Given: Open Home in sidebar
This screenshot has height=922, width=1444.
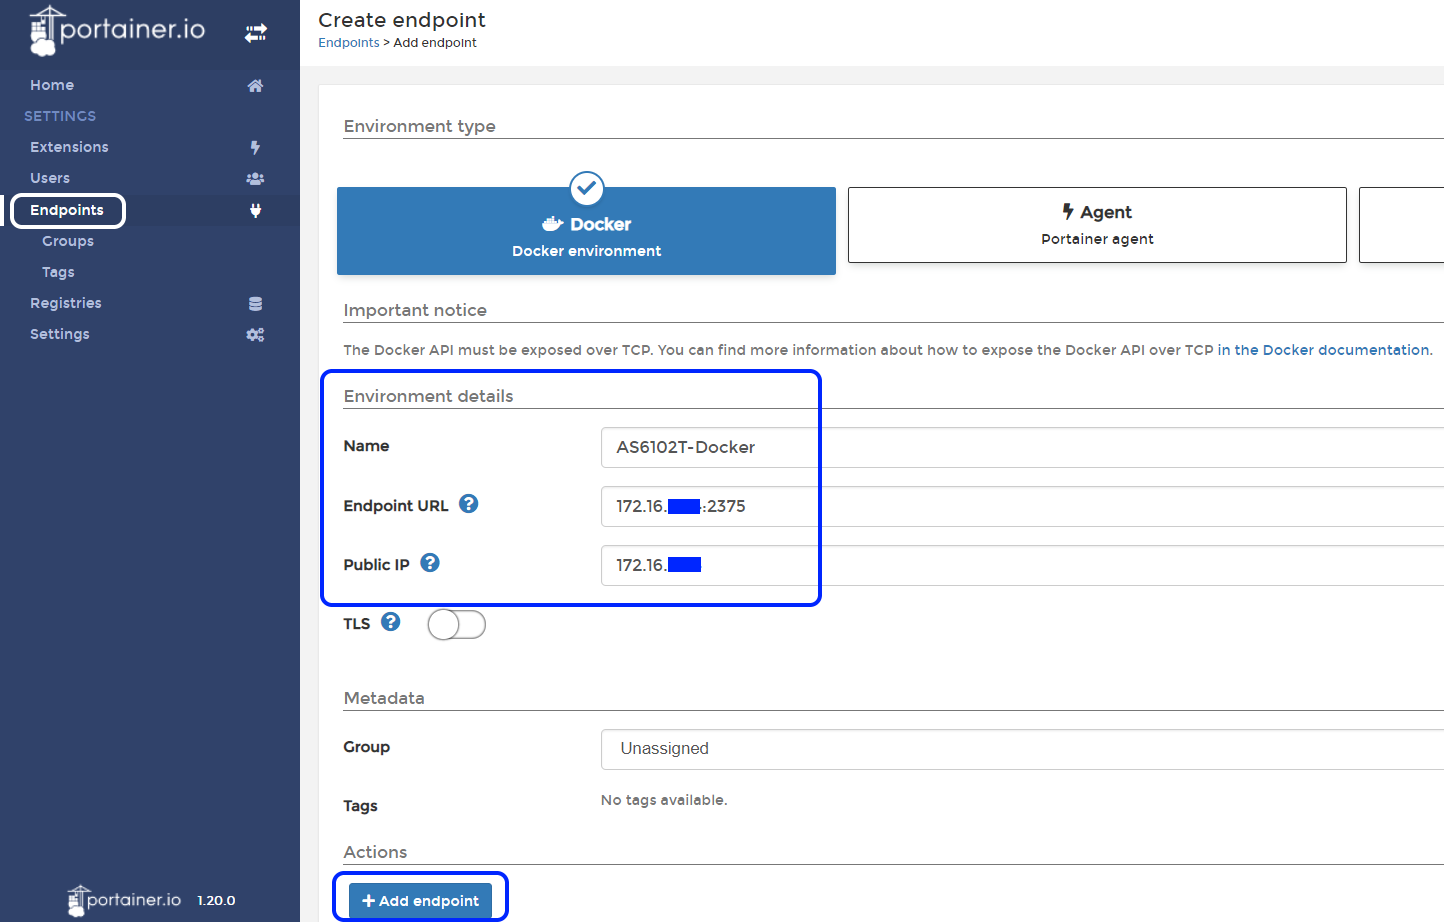Looking at the screenshot, I should click(x=52, y=85).
